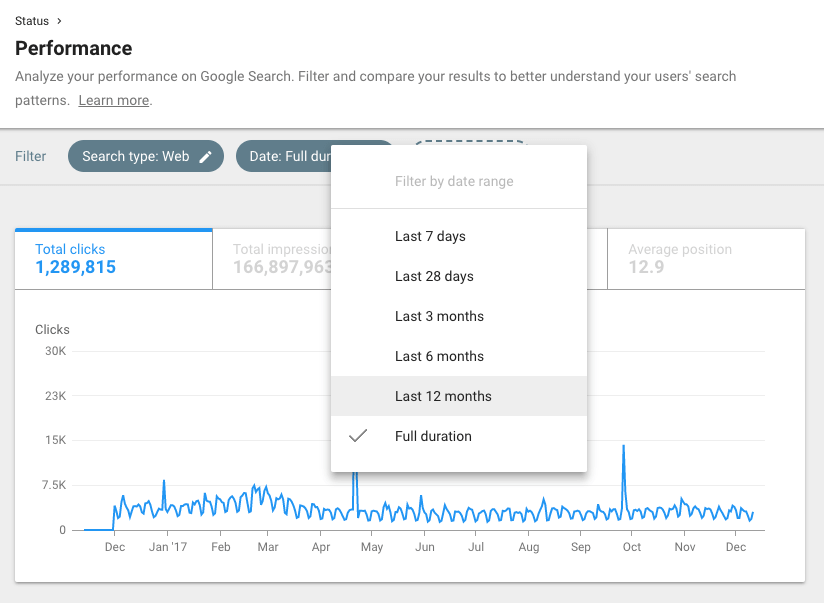Click the Jun x-axis label
Viewport: 824px width, 603px height.
point(425,547)
